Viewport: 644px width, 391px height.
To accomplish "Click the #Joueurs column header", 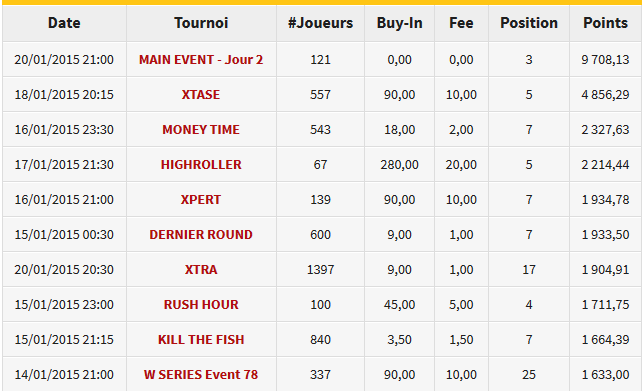I will [320, 23].
